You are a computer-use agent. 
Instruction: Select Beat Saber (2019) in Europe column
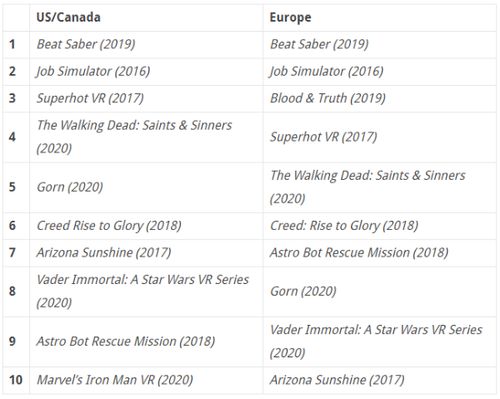319,44
